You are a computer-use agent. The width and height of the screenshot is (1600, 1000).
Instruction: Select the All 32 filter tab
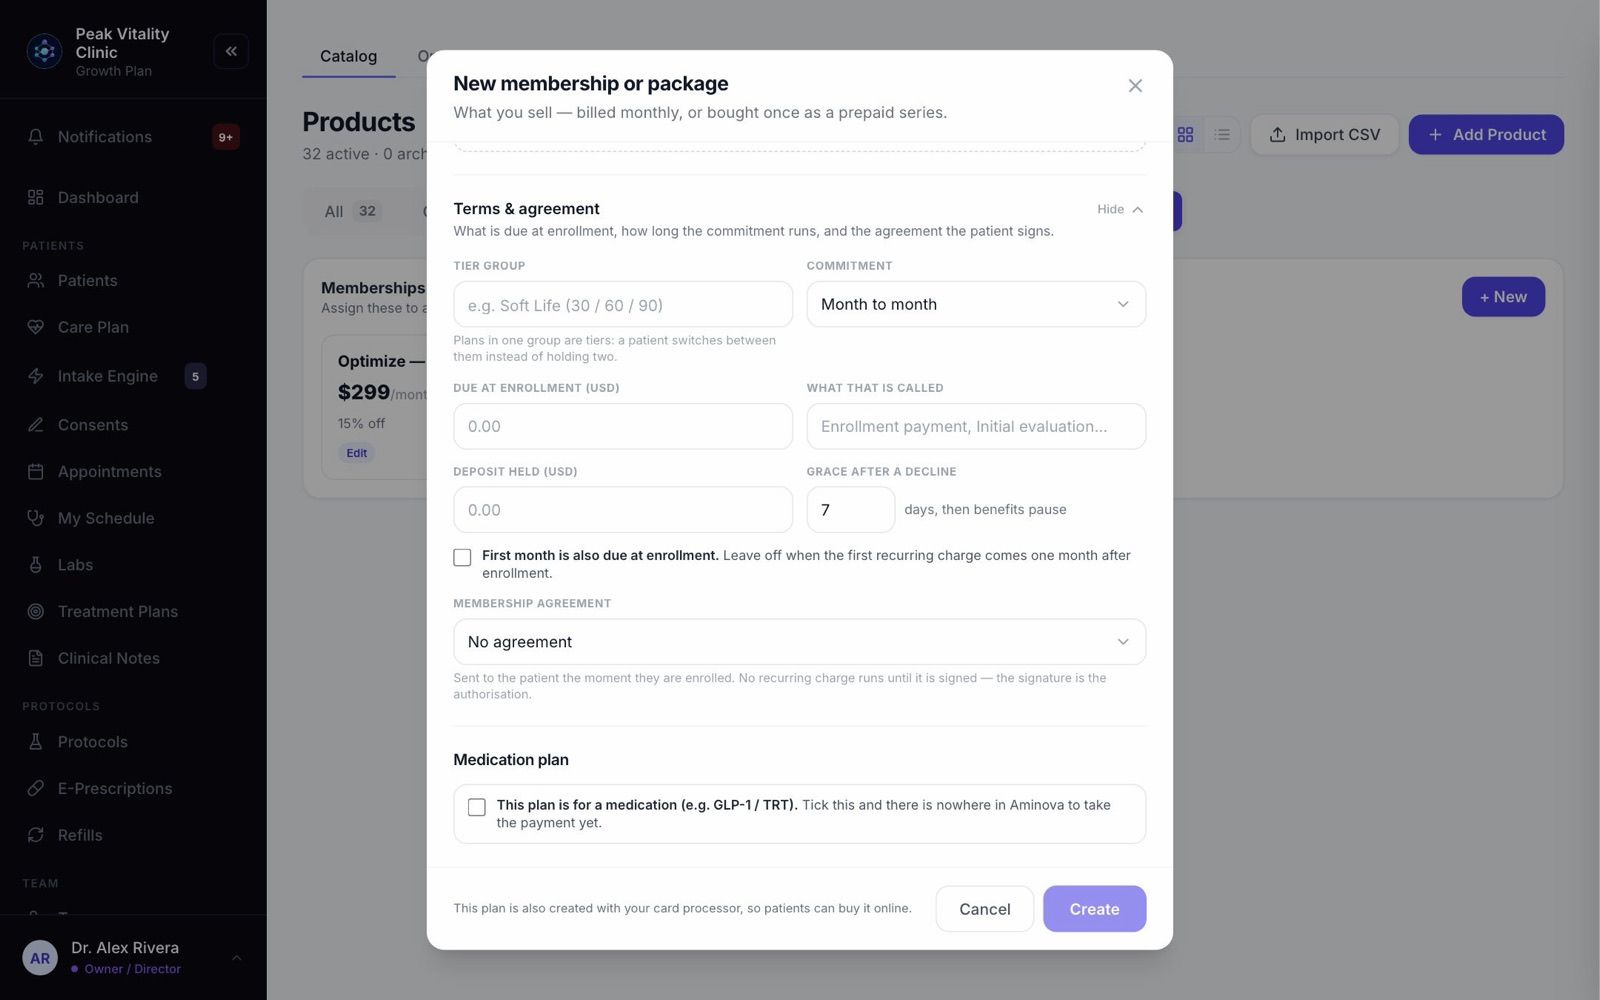click(x=352, y=211)
